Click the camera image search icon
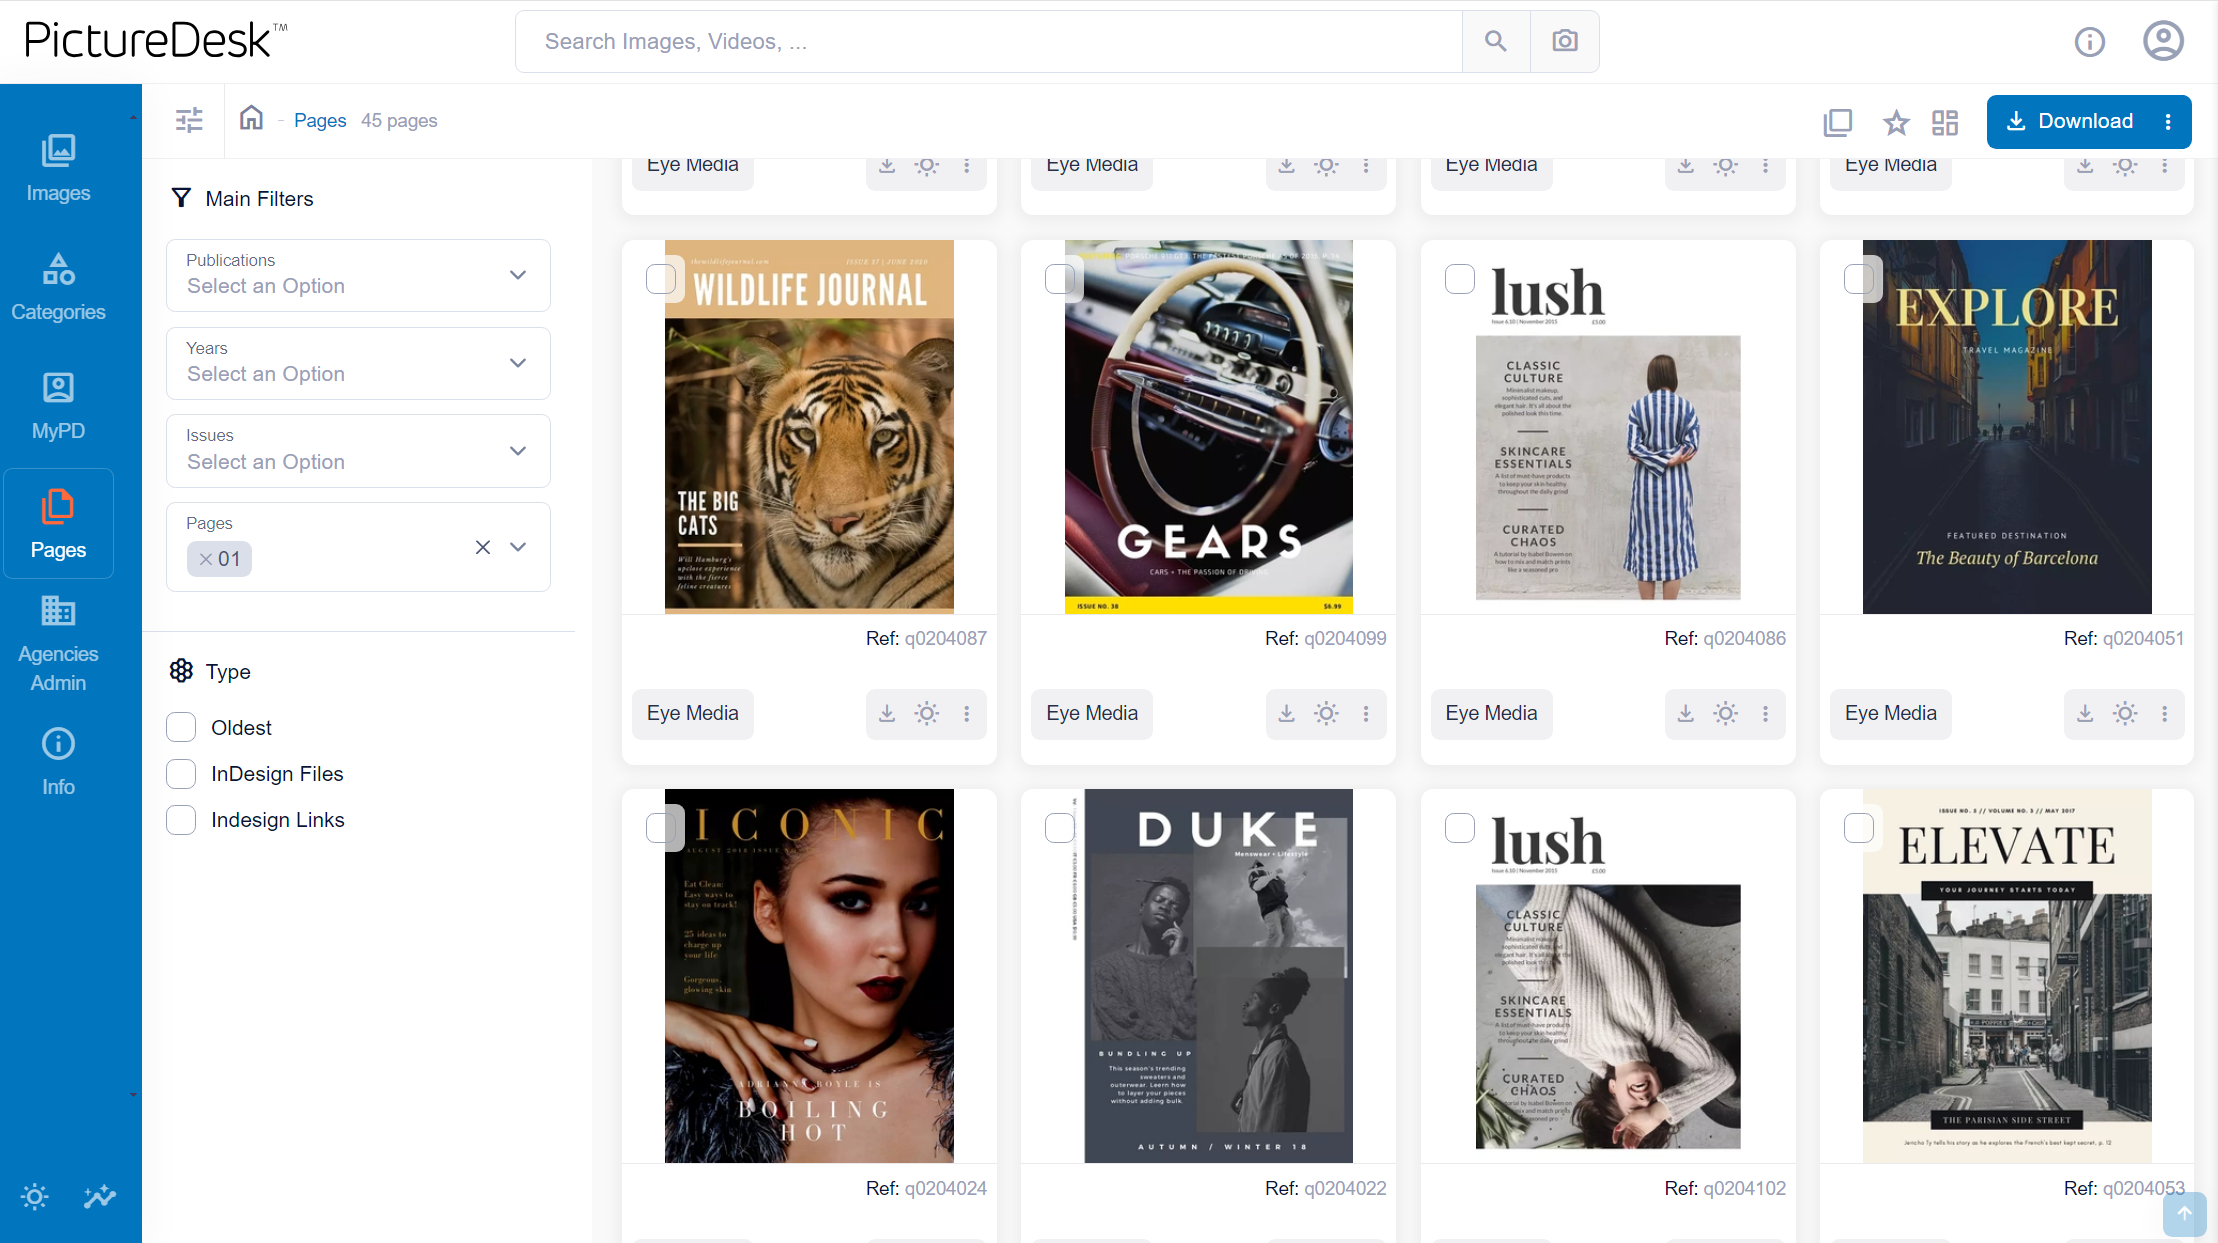 (x=1564, y=41)
